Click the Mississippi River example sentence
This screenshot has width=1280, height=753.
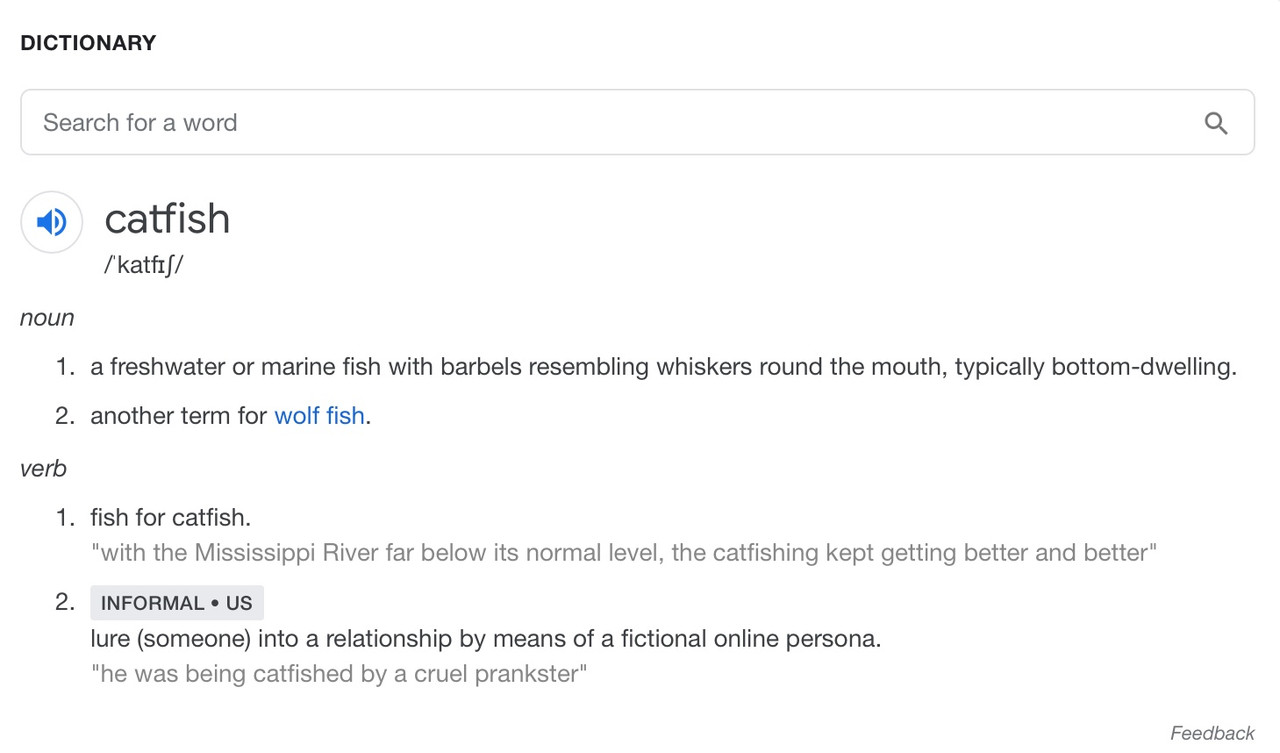click(623, 553)
